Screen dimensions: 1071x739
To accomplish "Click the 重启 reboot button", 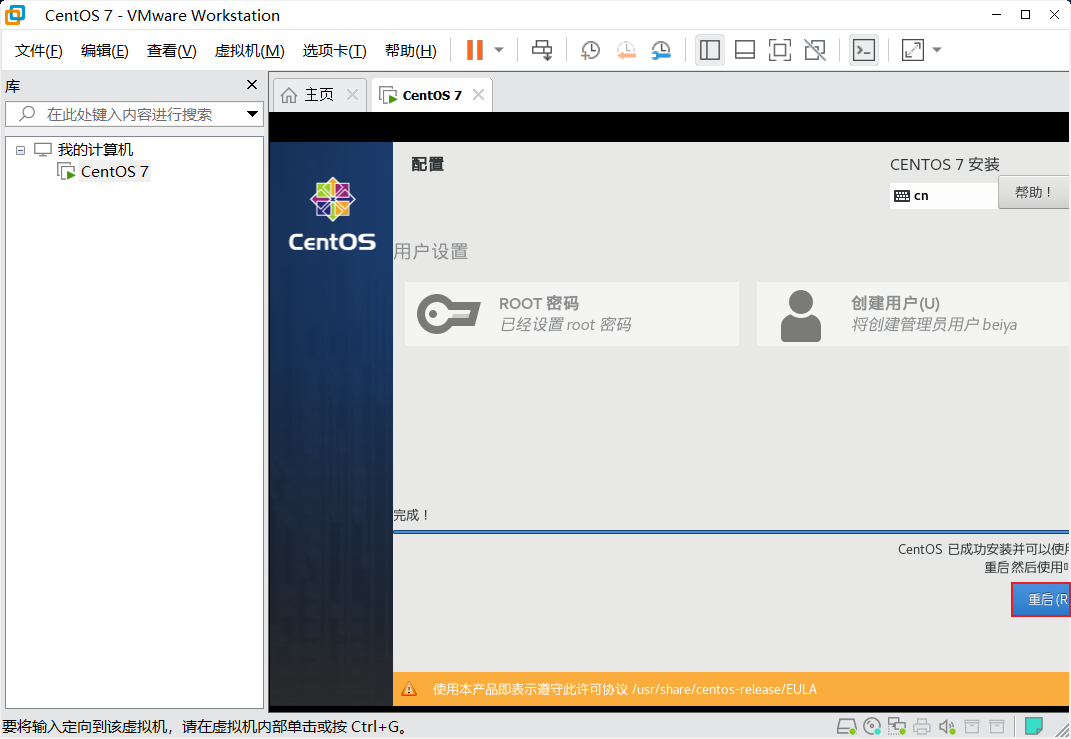I will point(1041,599).
